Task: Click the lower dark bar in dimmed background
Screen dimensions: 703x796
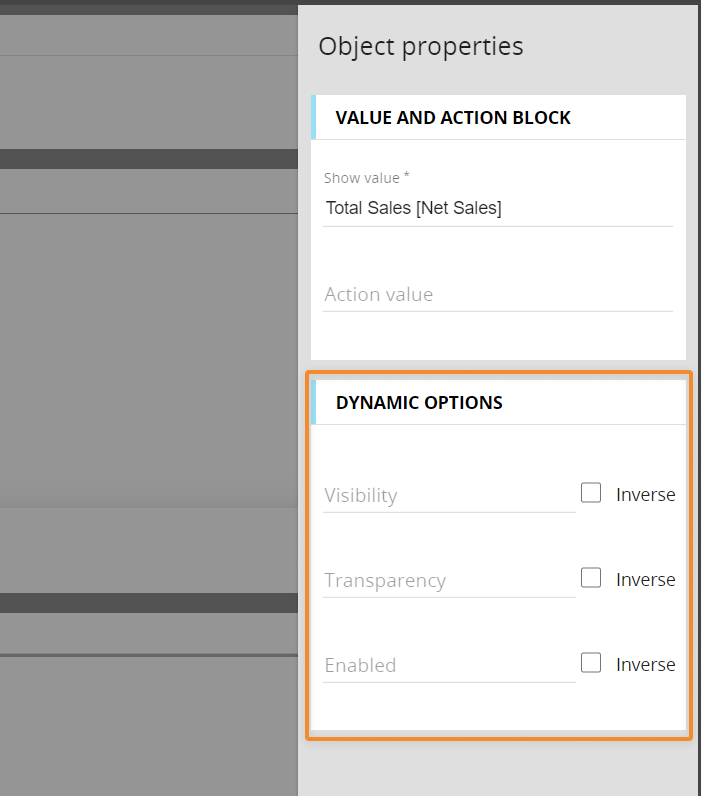Action: pyautogui.click(x=149, y=603)
